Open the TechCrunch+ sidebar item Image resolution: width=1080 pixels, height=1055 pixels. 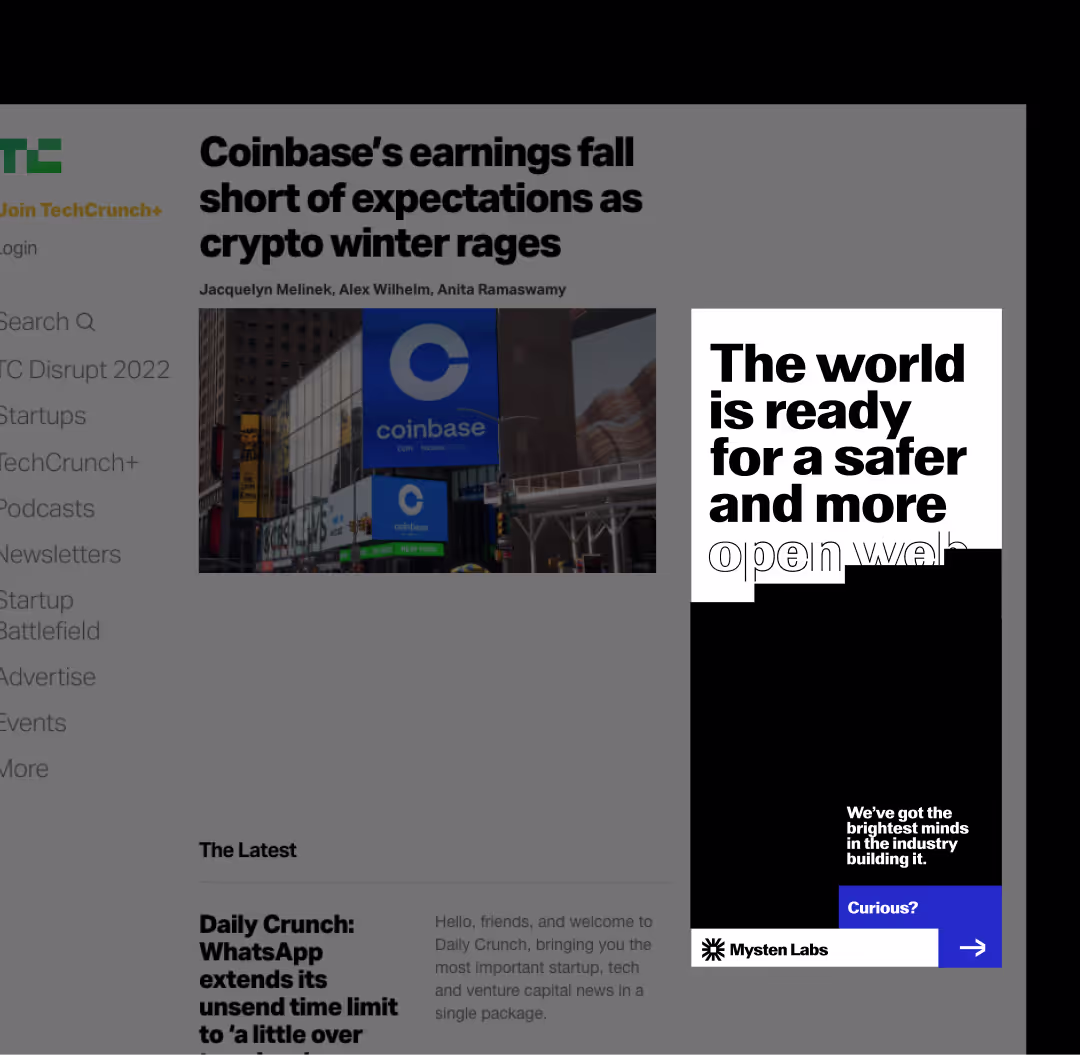(69, 463)
